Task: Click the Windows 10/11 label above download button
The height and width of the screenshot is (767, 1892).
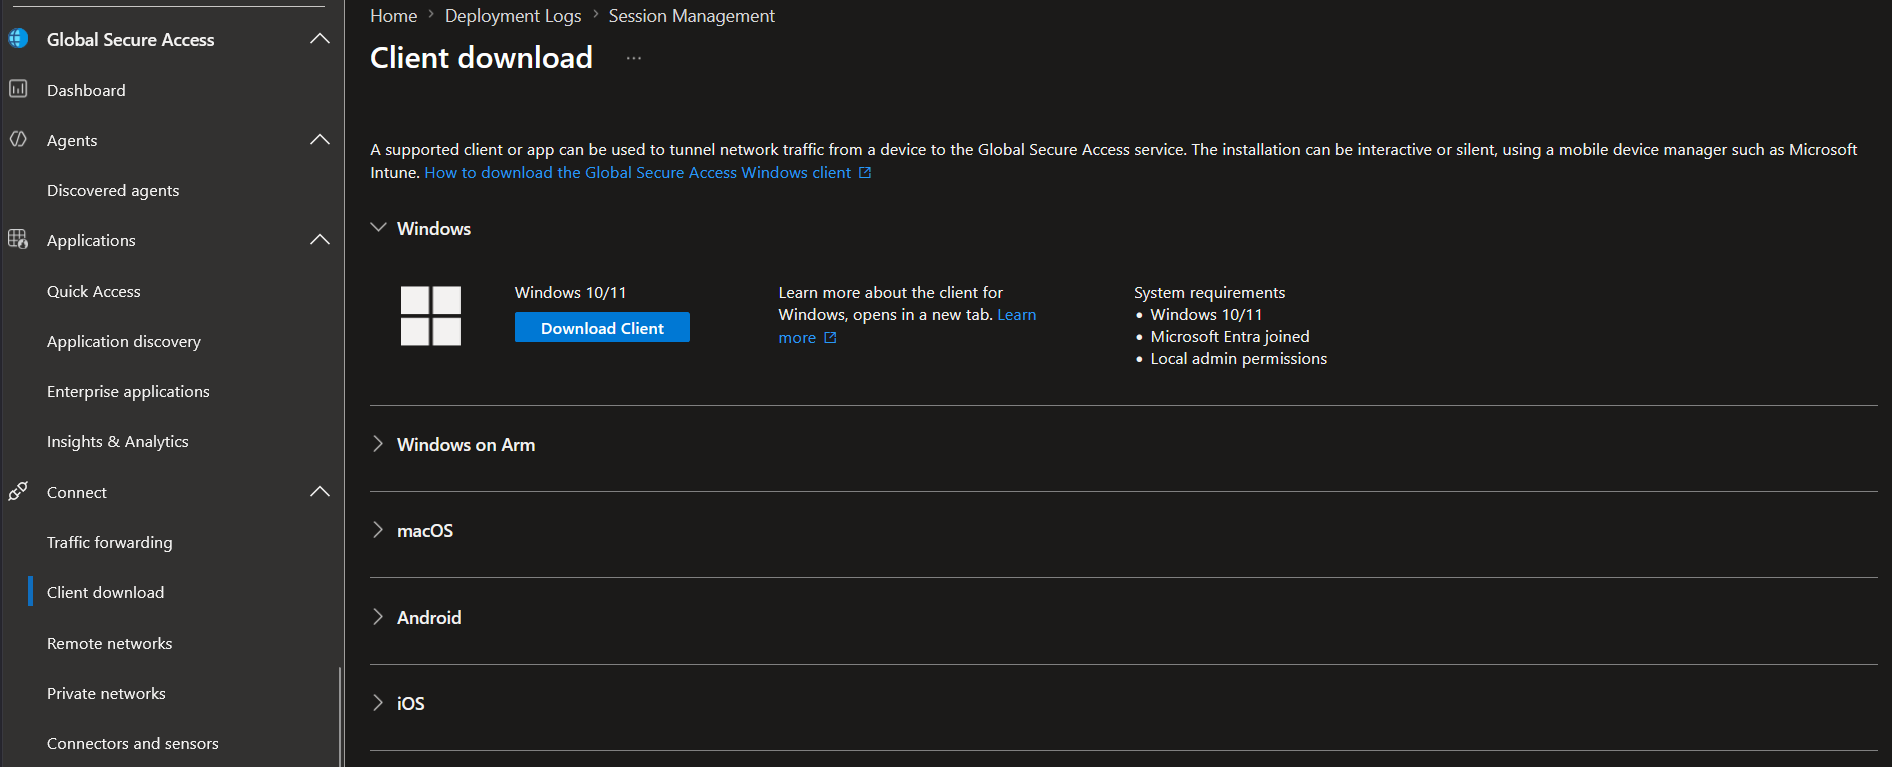Action: click(571, 292)
